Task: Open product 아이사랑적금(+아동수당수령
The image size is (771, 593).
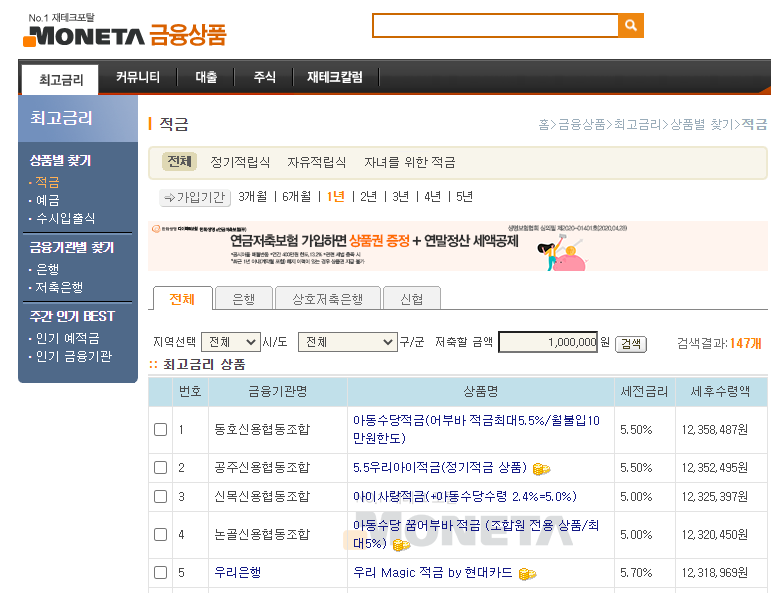Action: click(465, 496)
